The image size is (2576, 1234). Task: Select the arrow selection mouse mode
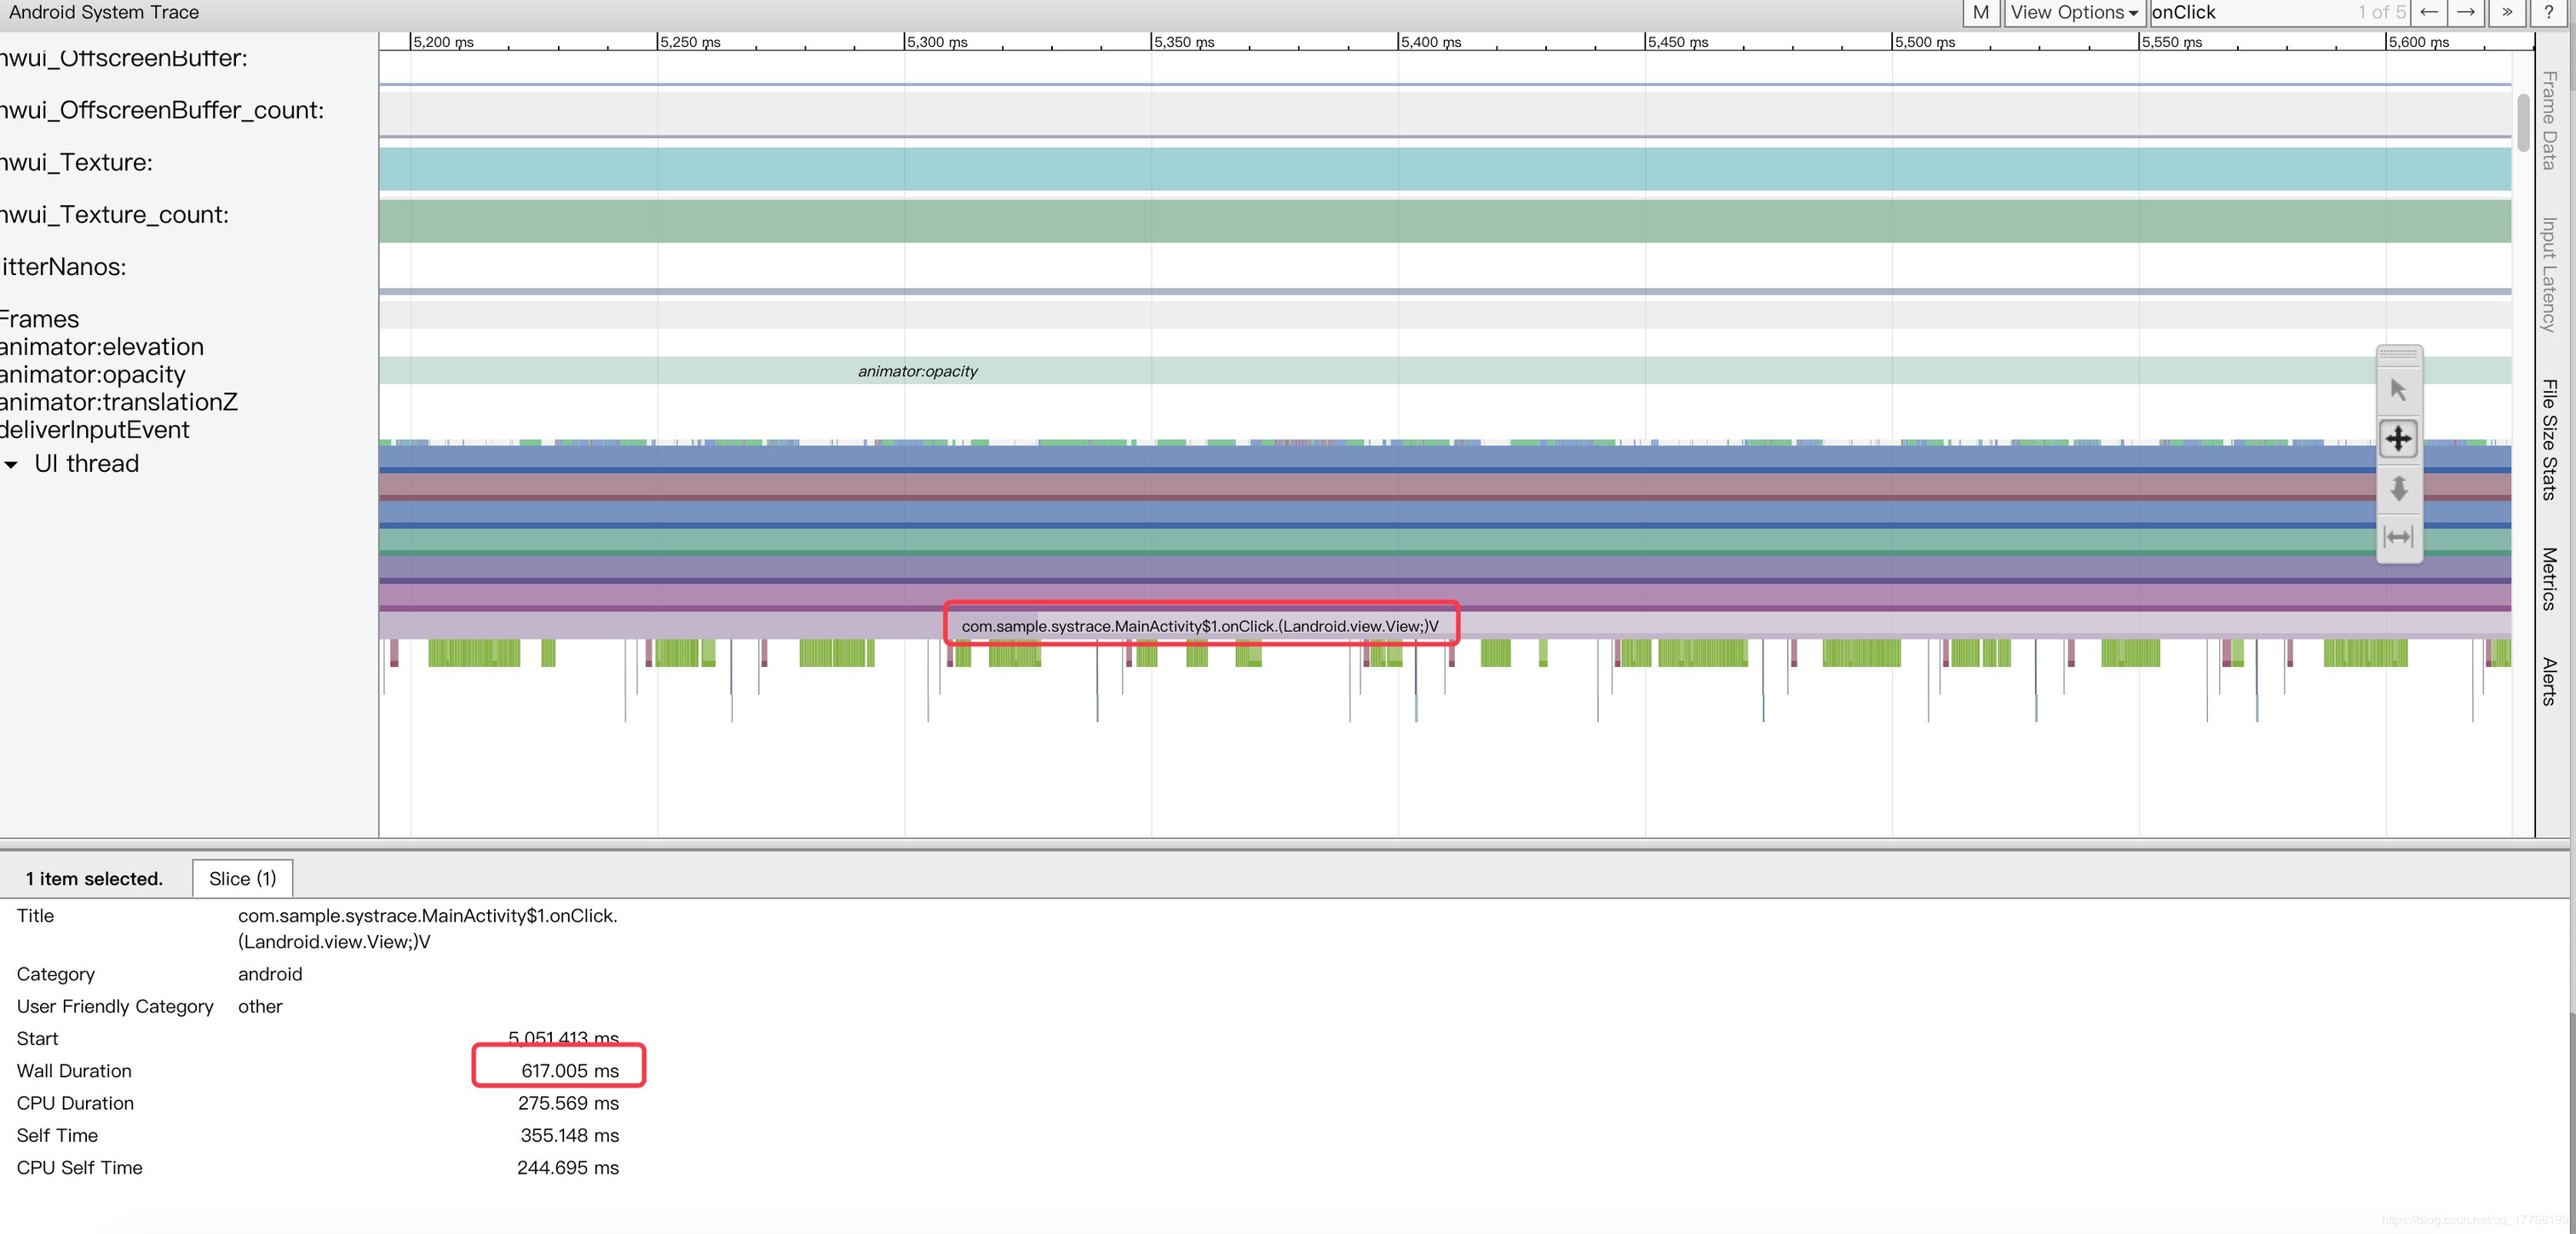[x=2398, y=390]
